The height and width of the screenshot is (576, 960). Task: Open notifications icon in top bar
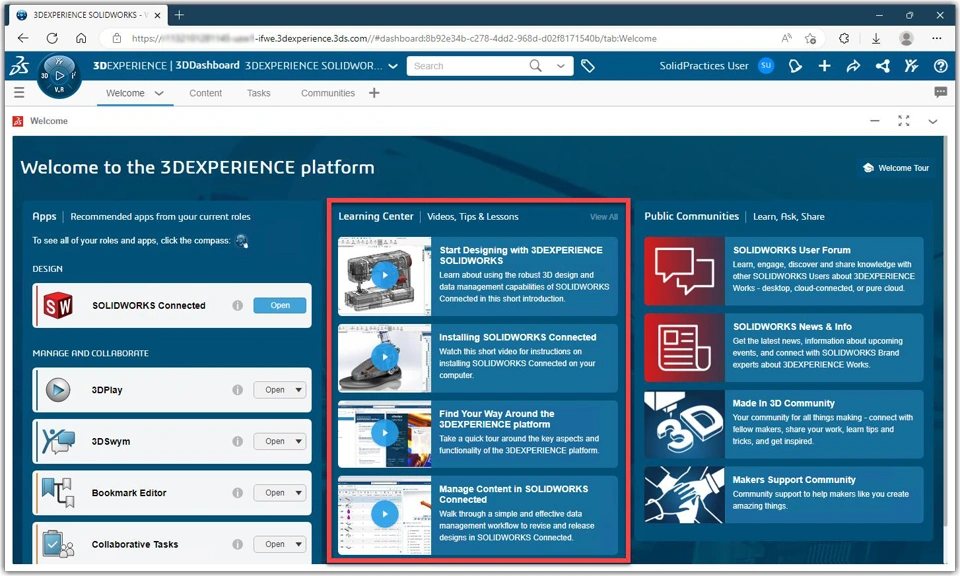[x=795, y=65]
